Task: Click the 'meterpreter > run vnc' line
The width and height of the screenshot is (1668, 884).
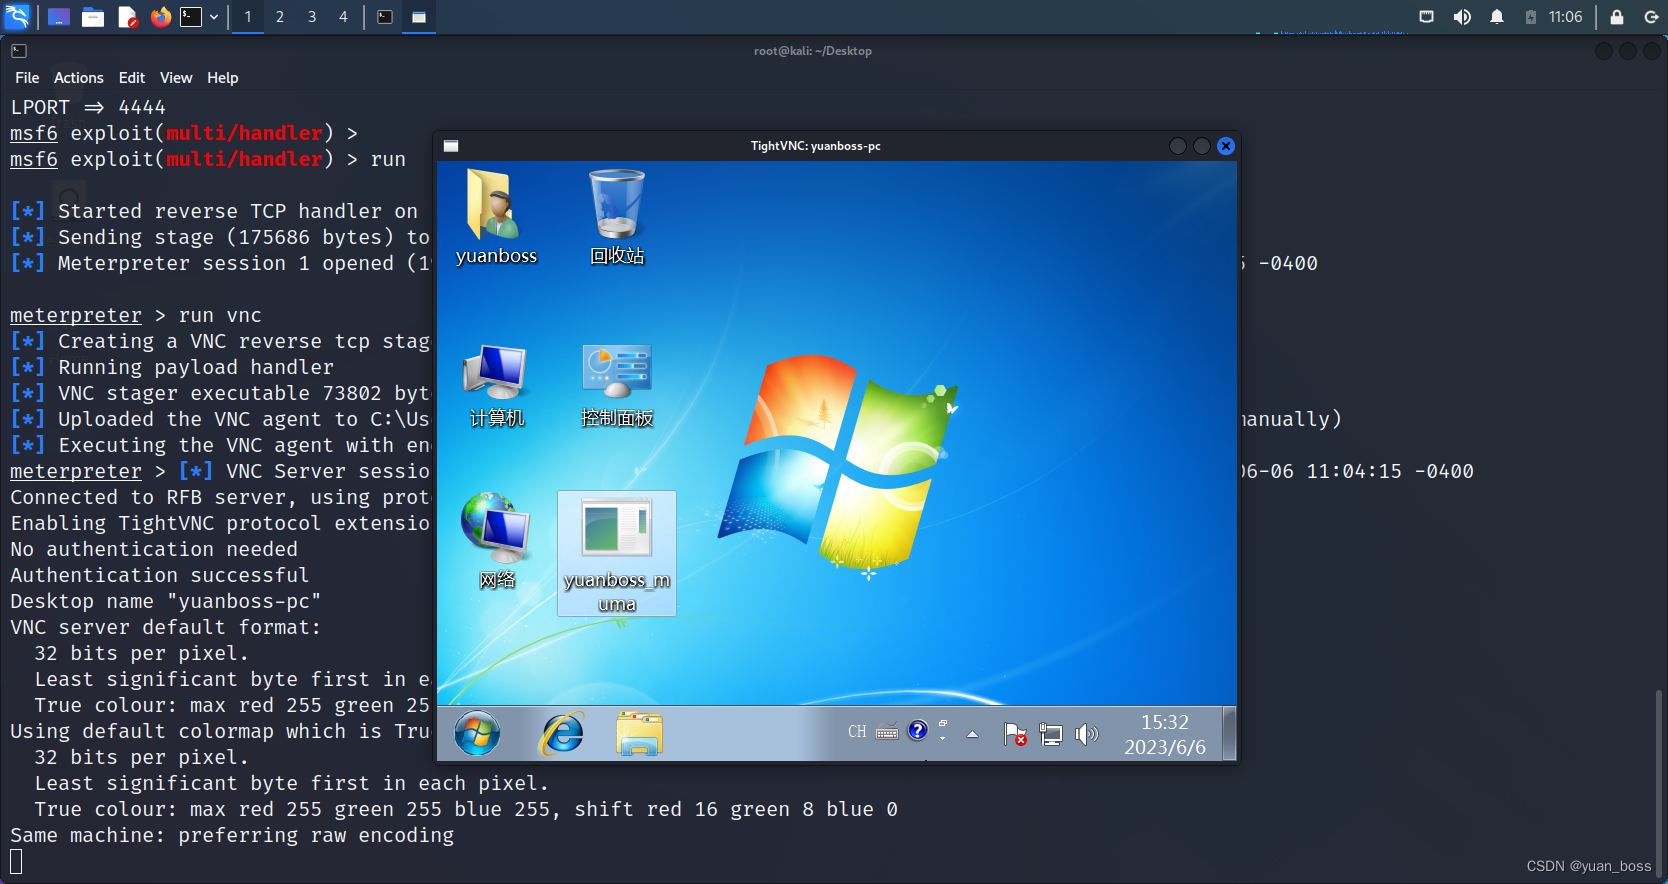Action: 136,315
